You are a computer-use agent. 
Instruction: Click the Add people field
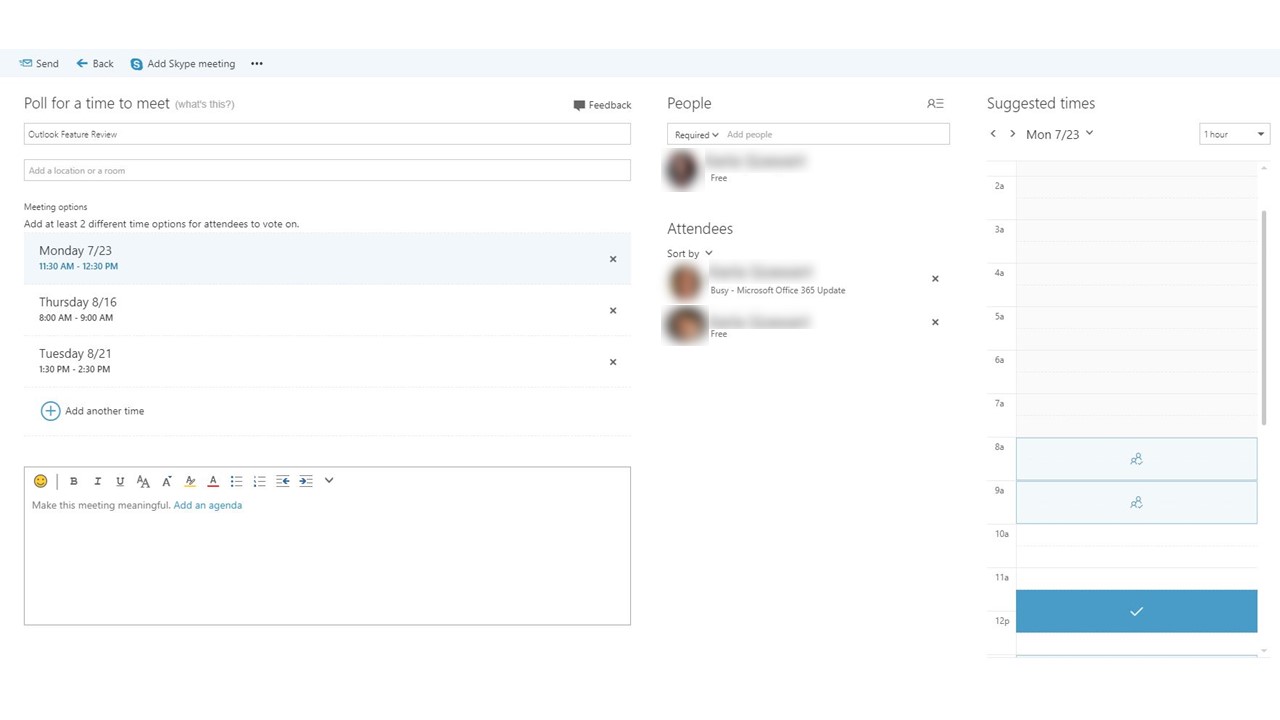pyautogui.click(x=835, y=134)
